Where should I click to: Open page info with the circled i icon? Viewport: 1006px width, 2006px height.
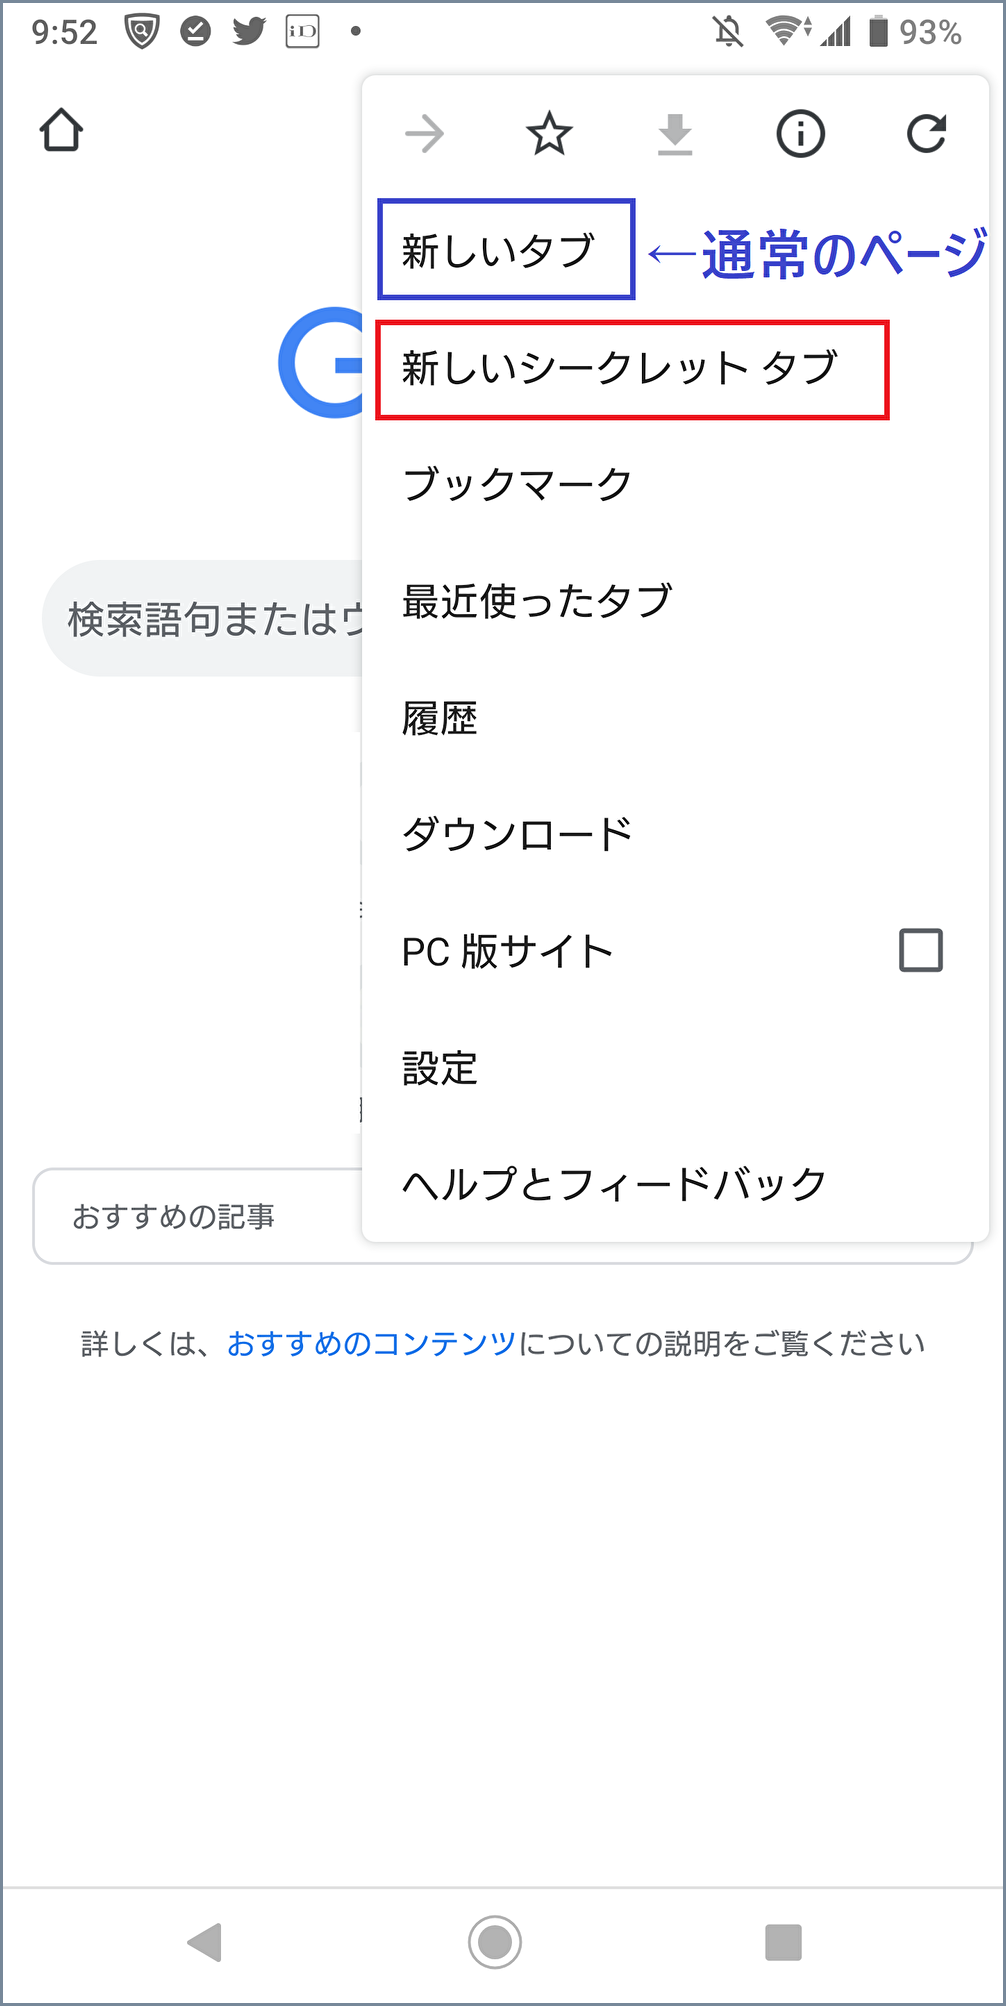pos(801,134)
